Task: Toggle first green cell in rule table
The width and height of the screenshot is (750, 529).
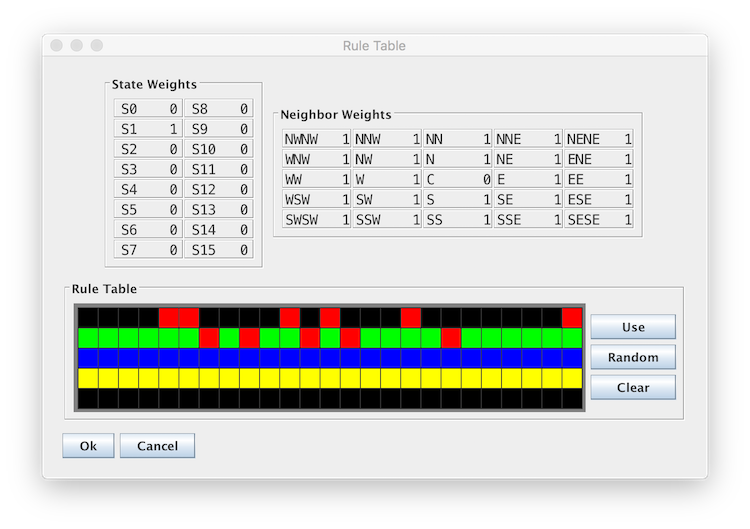Action: pyautogui.click(x=88, y=338)
